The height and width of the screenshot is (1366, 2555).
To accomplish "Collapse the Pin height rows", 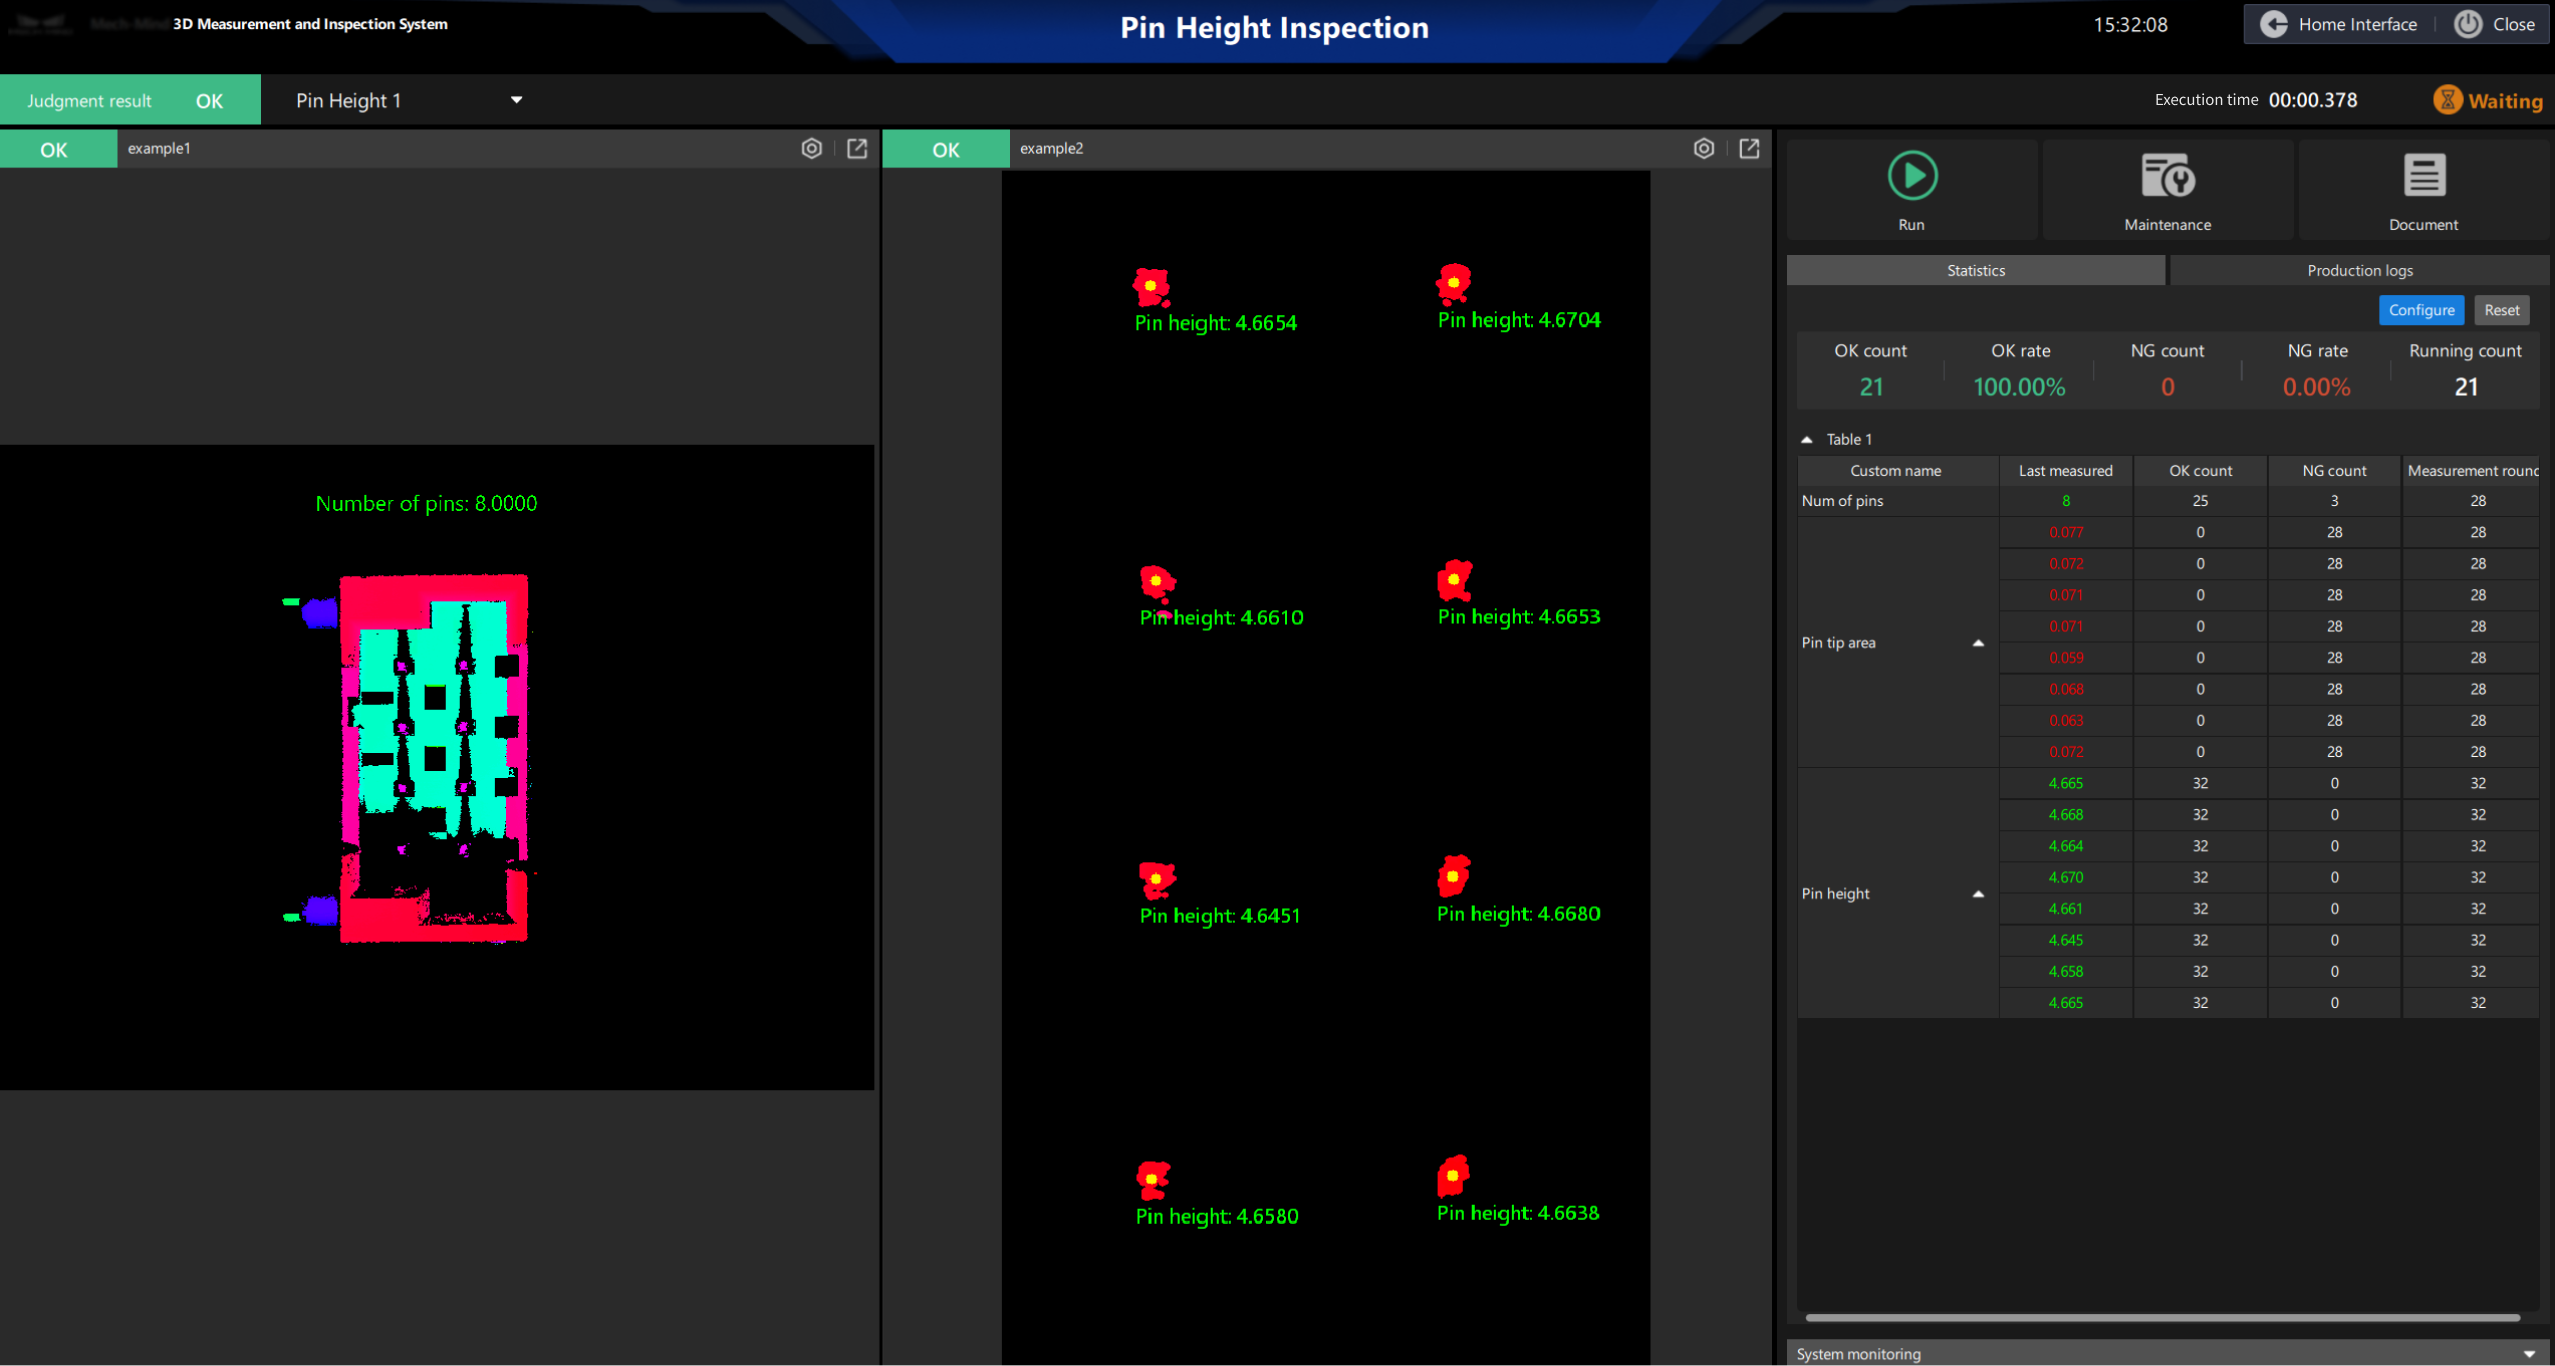I will coord(1980,893).
